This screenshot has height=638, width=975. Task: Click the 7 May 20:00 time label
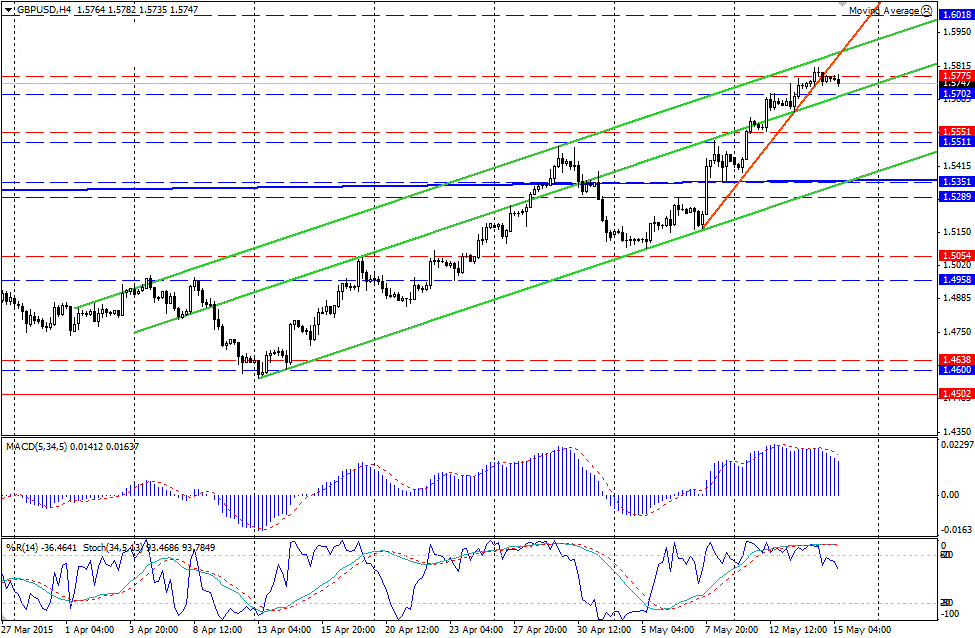tap(731, 629)
